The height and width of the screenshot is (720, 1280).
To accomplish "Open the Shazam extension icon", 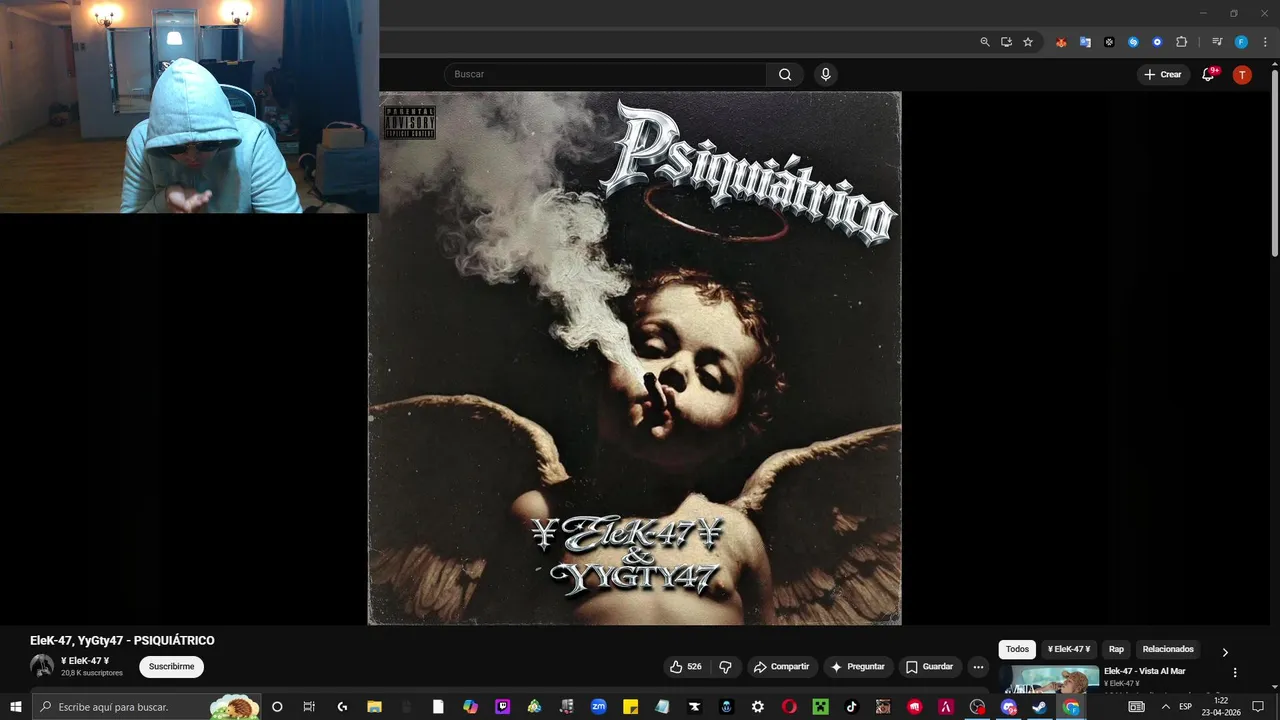I will point(1133,42).
